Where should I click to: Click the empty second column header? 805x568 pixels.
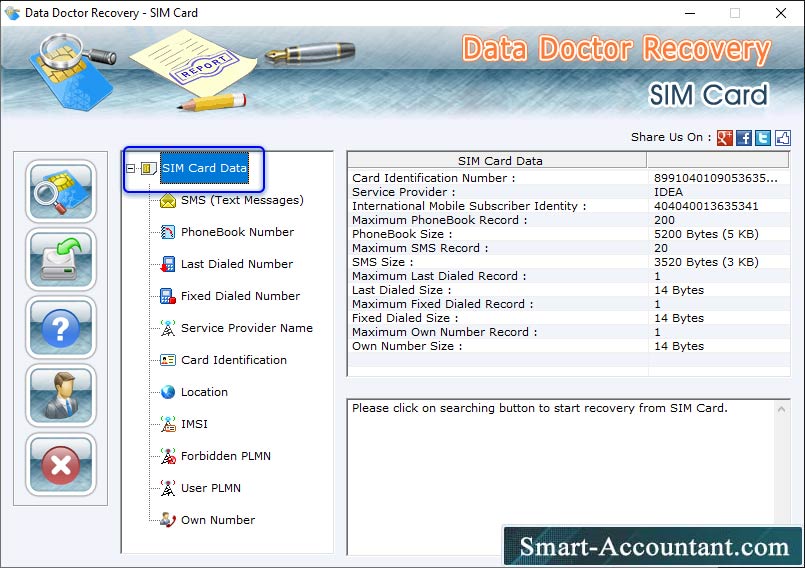click(718, 161)
